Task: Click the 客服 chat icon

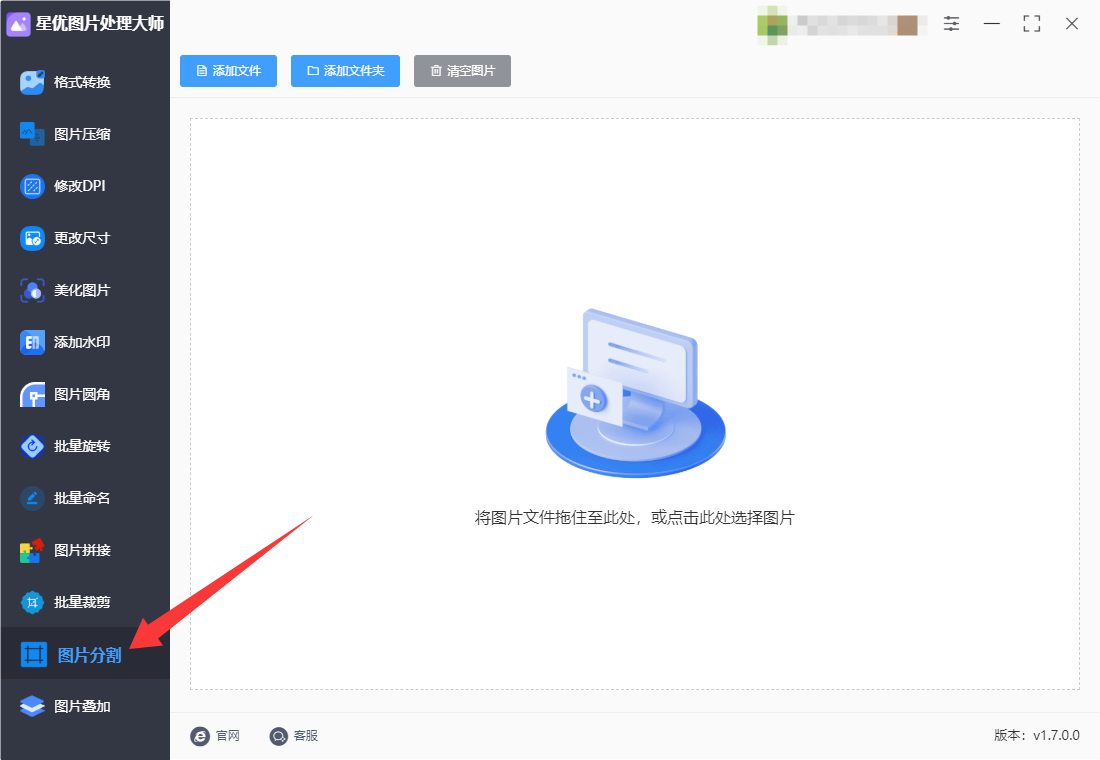Action: (x=279, y=735)
